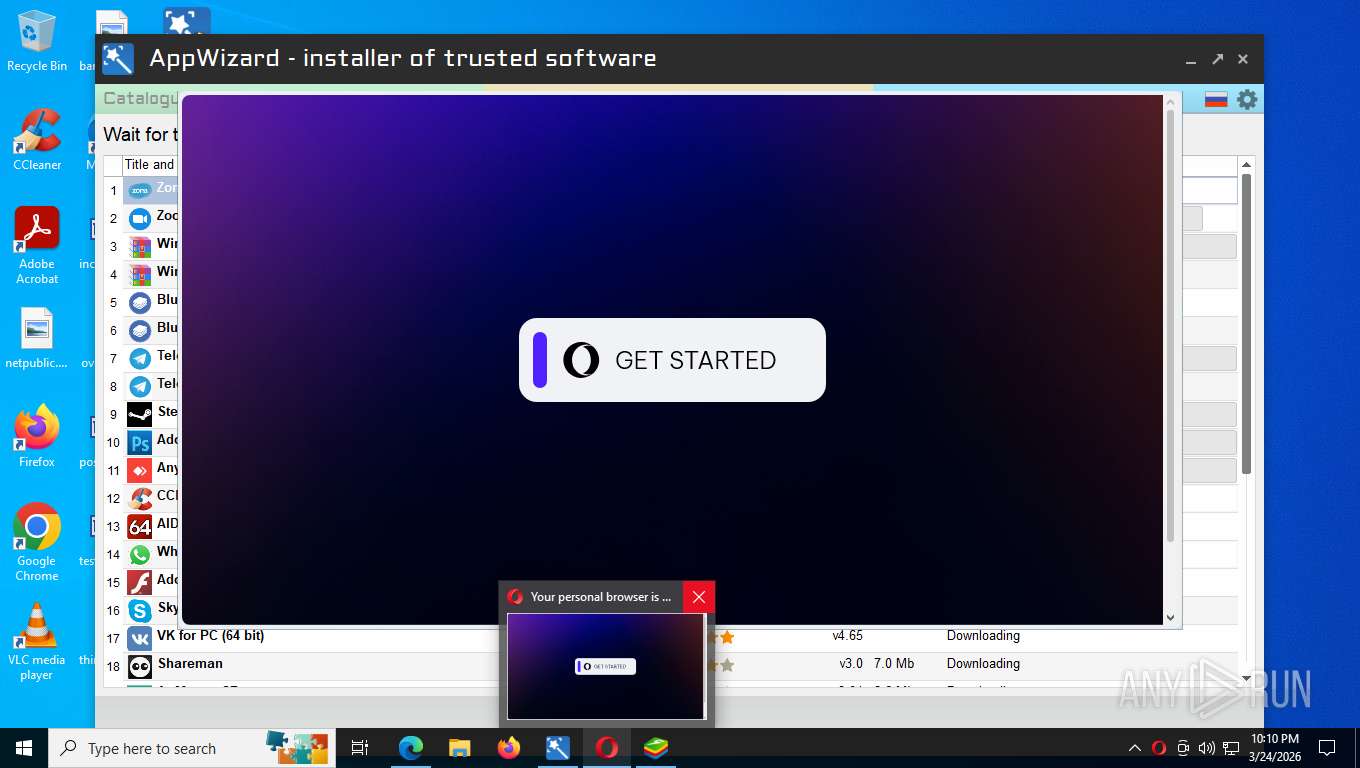This screenshot has width=1360, height=768.
Task: Click the AppWizard list scrollbar up arrow
Action: pyautogui.click(x=1246, y=164)
